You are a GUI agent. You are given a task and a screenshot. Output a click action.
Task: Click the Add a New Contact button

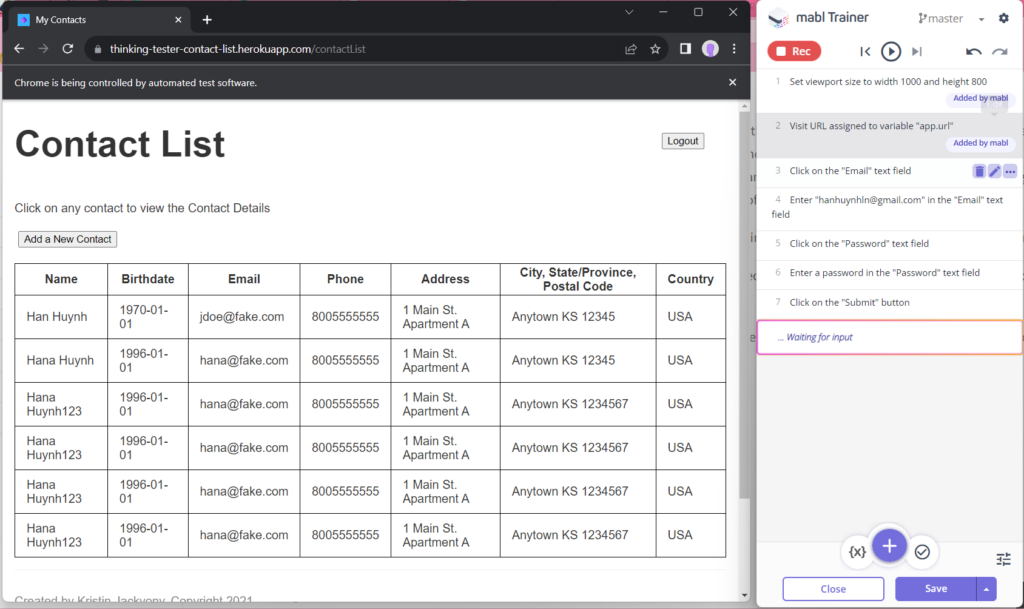pos(68,239)
